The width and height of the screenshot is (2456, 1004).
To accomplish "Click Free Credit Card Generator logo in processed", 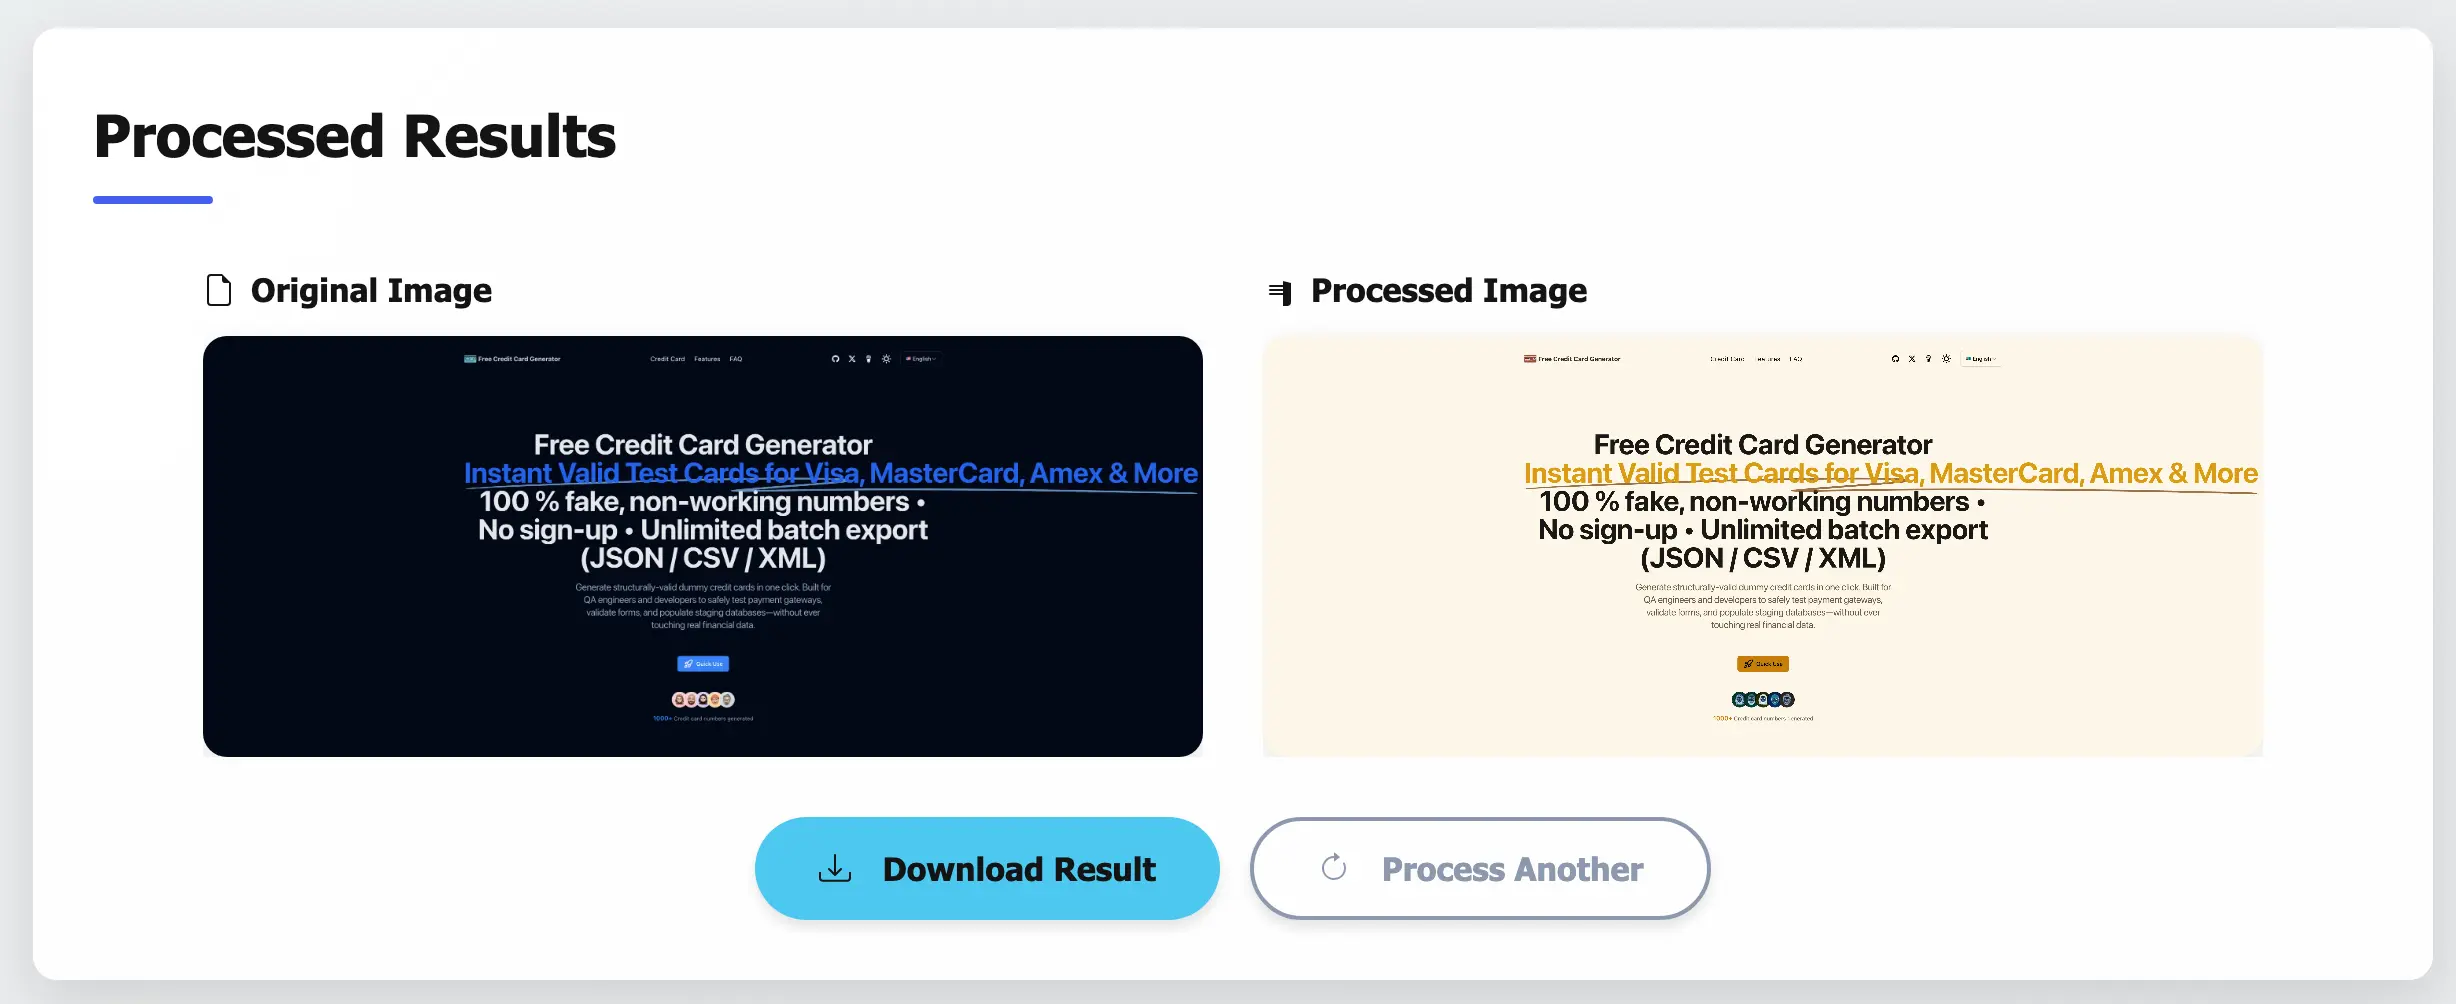I will point(1572,358).
